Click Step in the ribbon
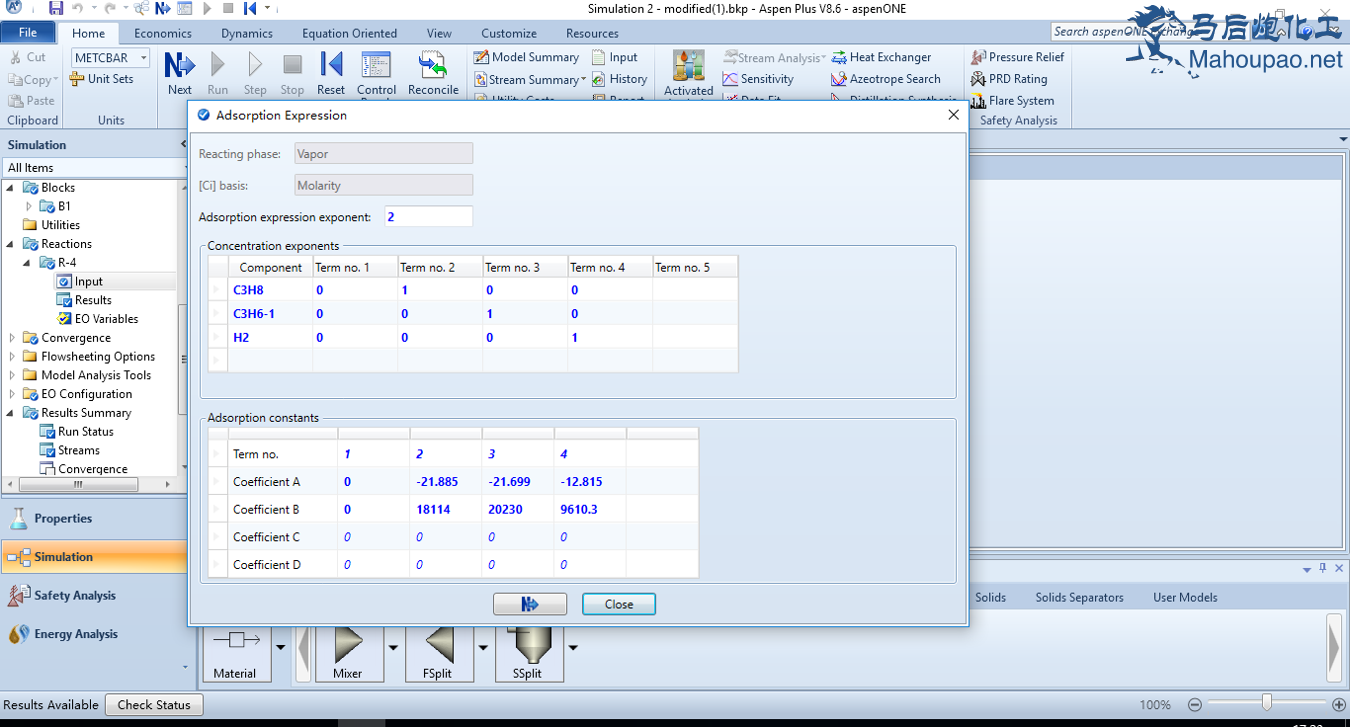Viewport: 1350px width, 727px height. (255, 73)
